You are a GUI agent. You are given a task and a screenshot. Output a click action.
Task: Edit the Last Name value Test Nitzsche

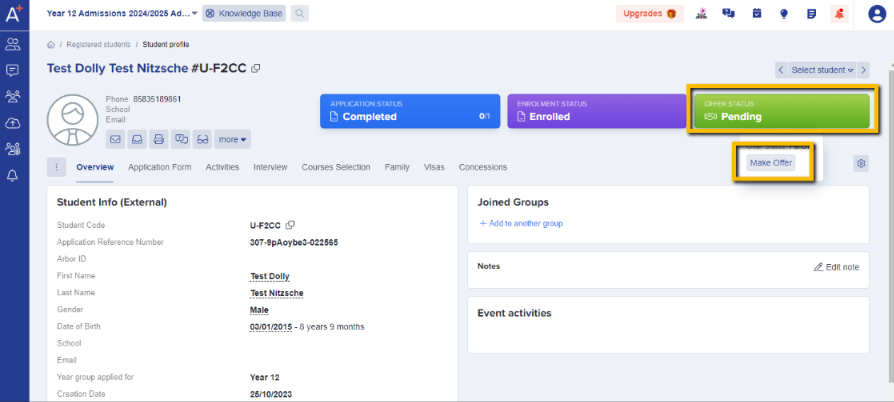[277, 293]
